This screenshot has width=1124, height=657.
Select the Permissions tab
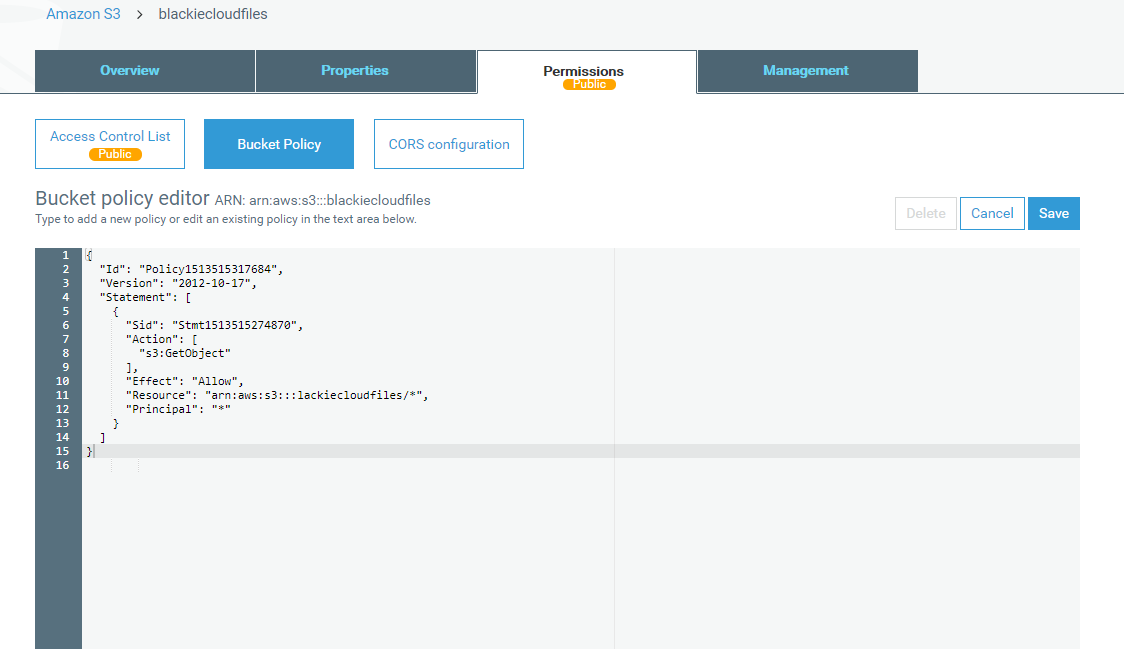583,72
